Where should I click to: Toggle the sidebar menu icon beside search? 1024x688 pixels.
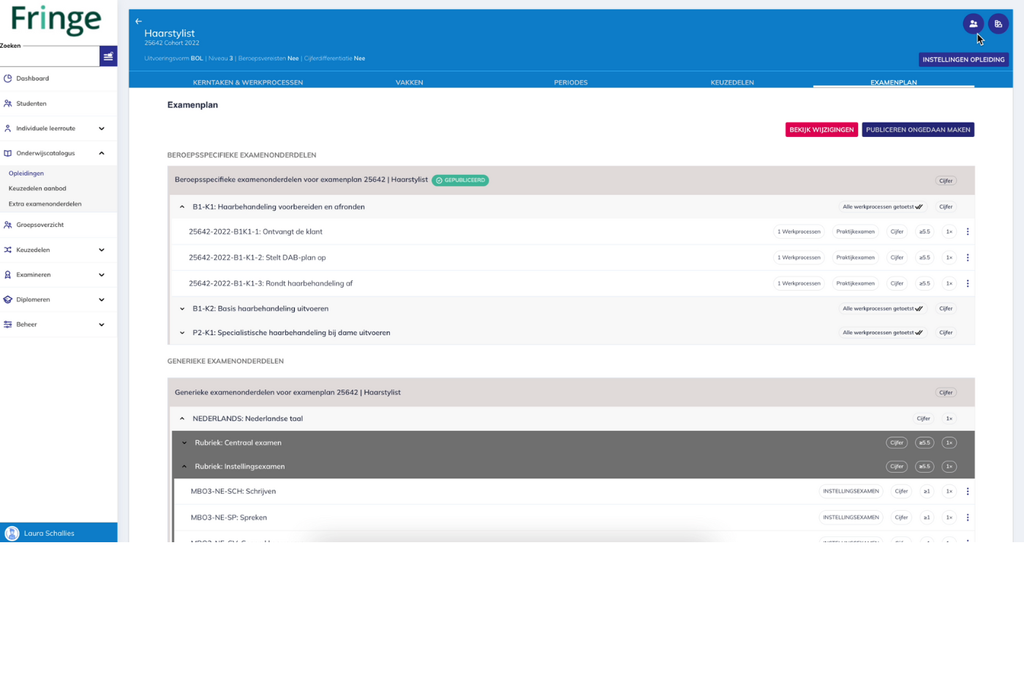point(108,57)
